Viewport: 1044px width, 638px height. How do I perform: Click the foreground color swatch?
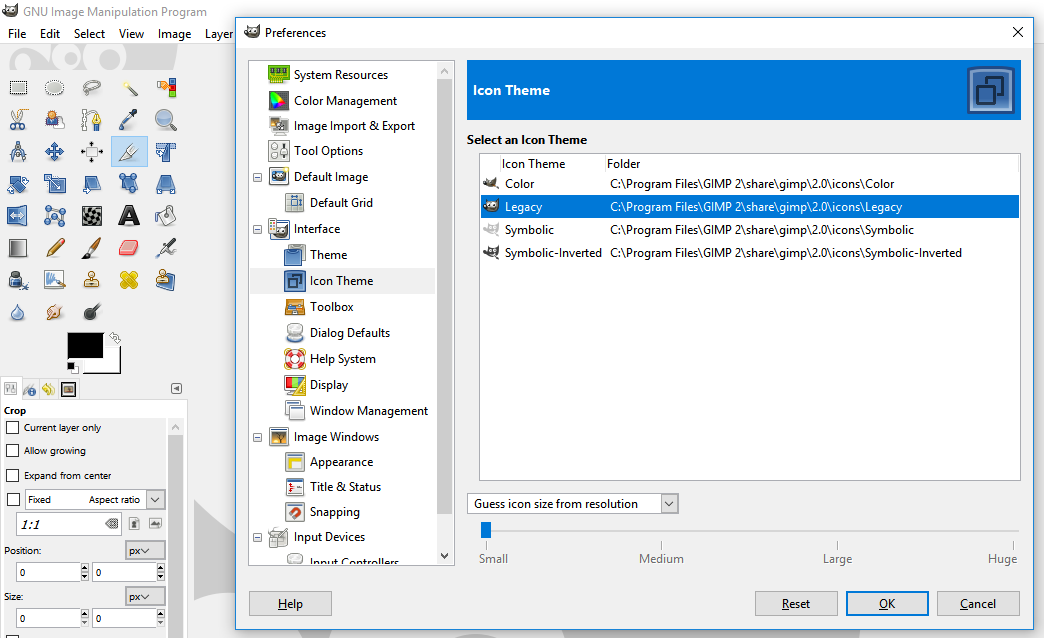pos(85,345)
